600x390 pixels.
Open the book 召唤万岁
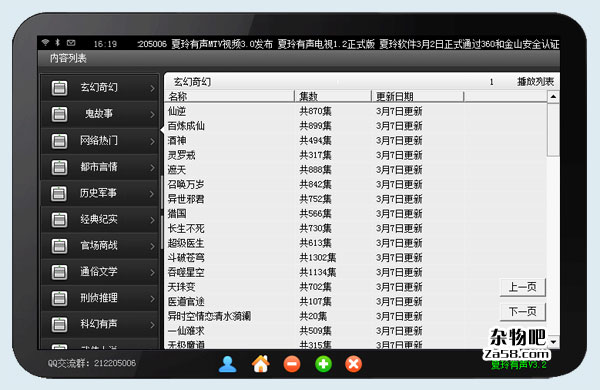point(186,184)
